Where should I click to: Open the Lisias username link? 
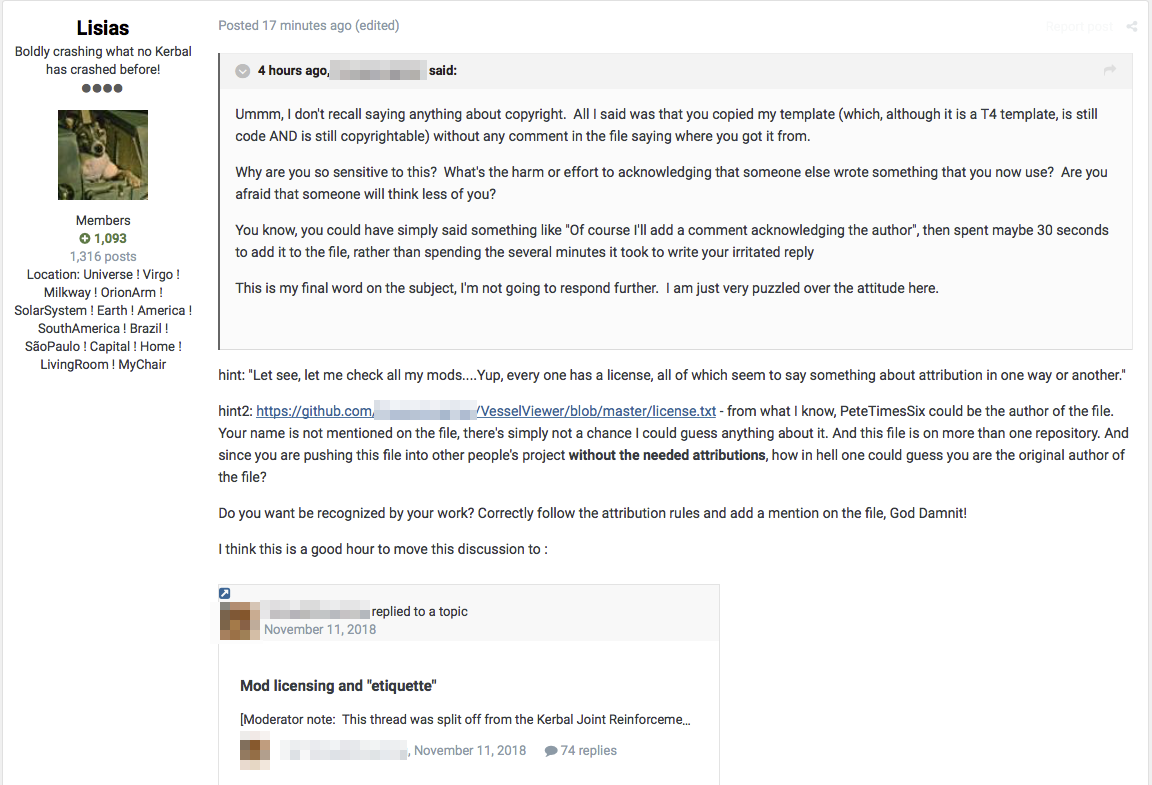103,28
